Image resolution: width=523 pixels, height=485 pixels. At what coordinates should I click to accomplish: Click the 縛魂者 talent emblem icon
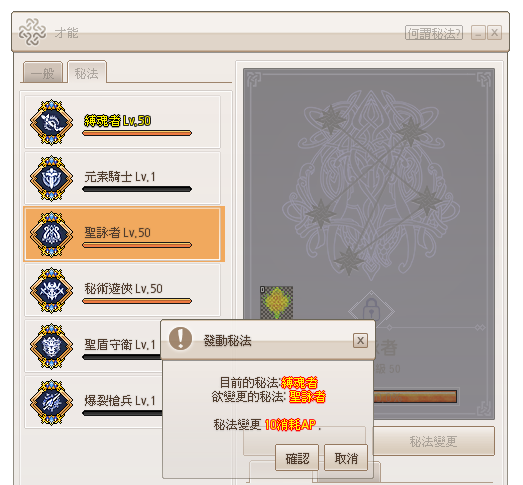[51, 122]
